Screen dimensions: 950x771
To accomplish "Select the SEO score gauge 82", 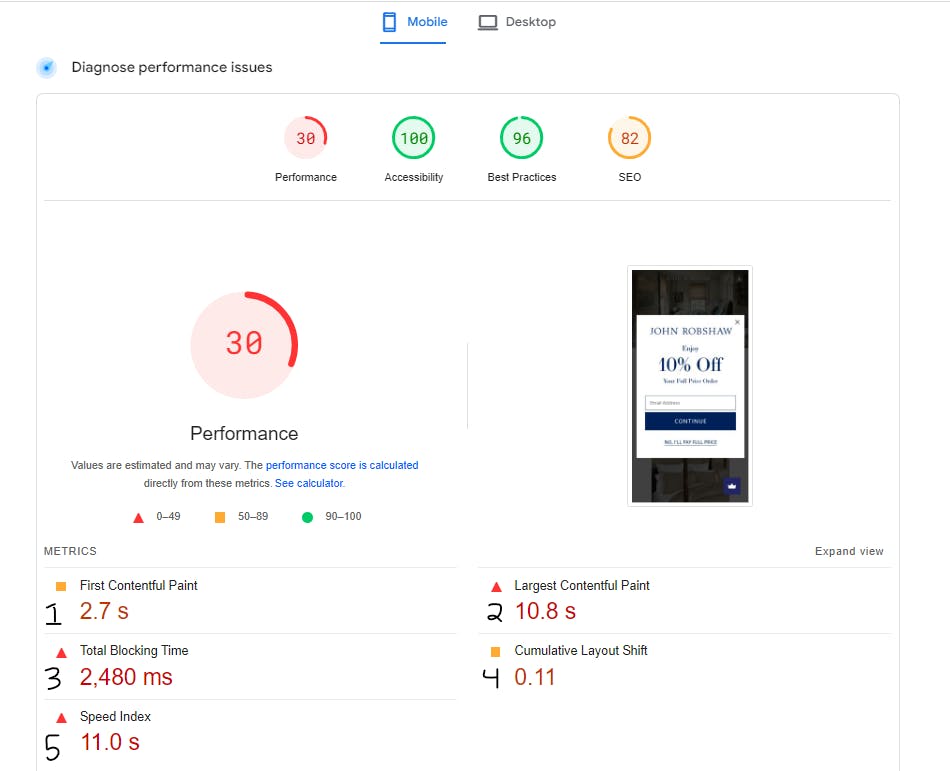I will click(x=629, y=138).
